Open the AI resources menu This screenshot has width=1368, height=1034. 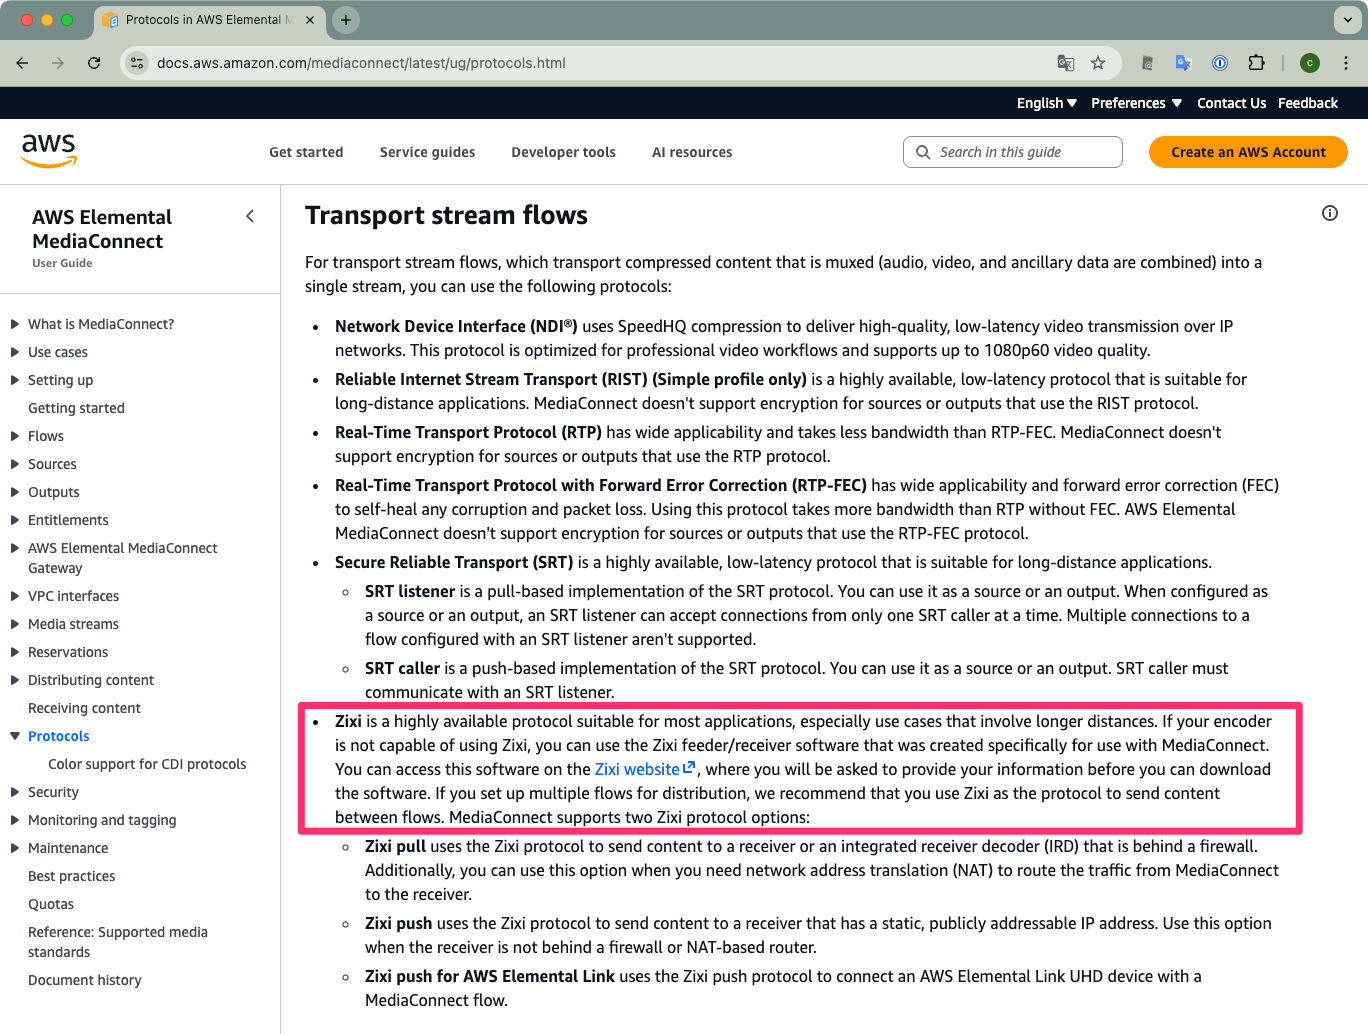click(x=692, y=152)
